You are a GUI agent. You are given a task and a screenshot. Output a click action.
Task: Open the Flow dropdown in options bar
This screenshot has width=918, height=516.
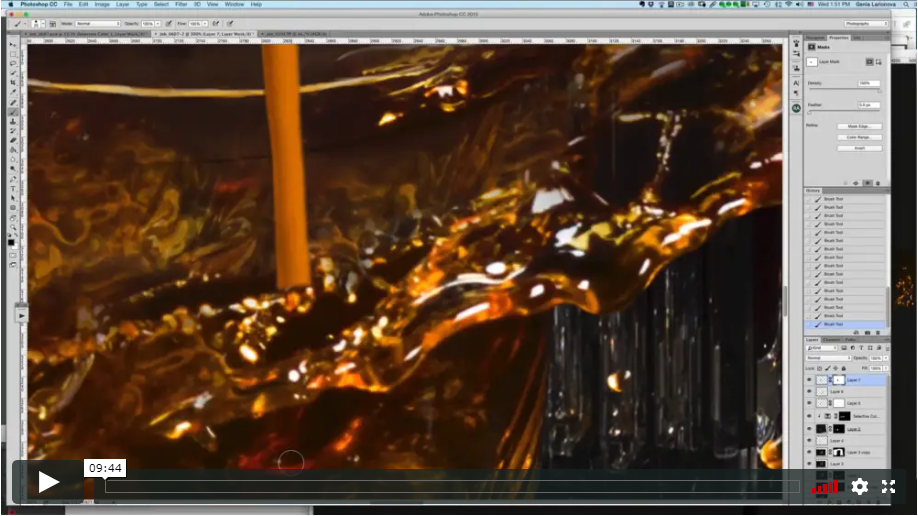[205, 24]
